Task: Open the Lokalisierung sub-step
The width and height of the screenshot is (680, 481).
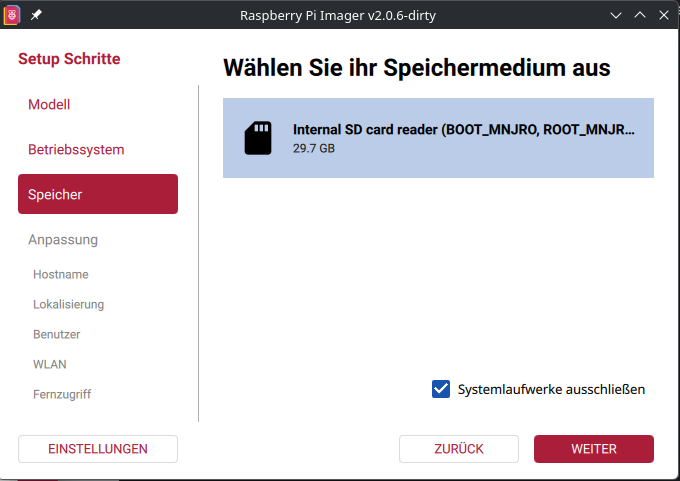Action: coord(68,304)
